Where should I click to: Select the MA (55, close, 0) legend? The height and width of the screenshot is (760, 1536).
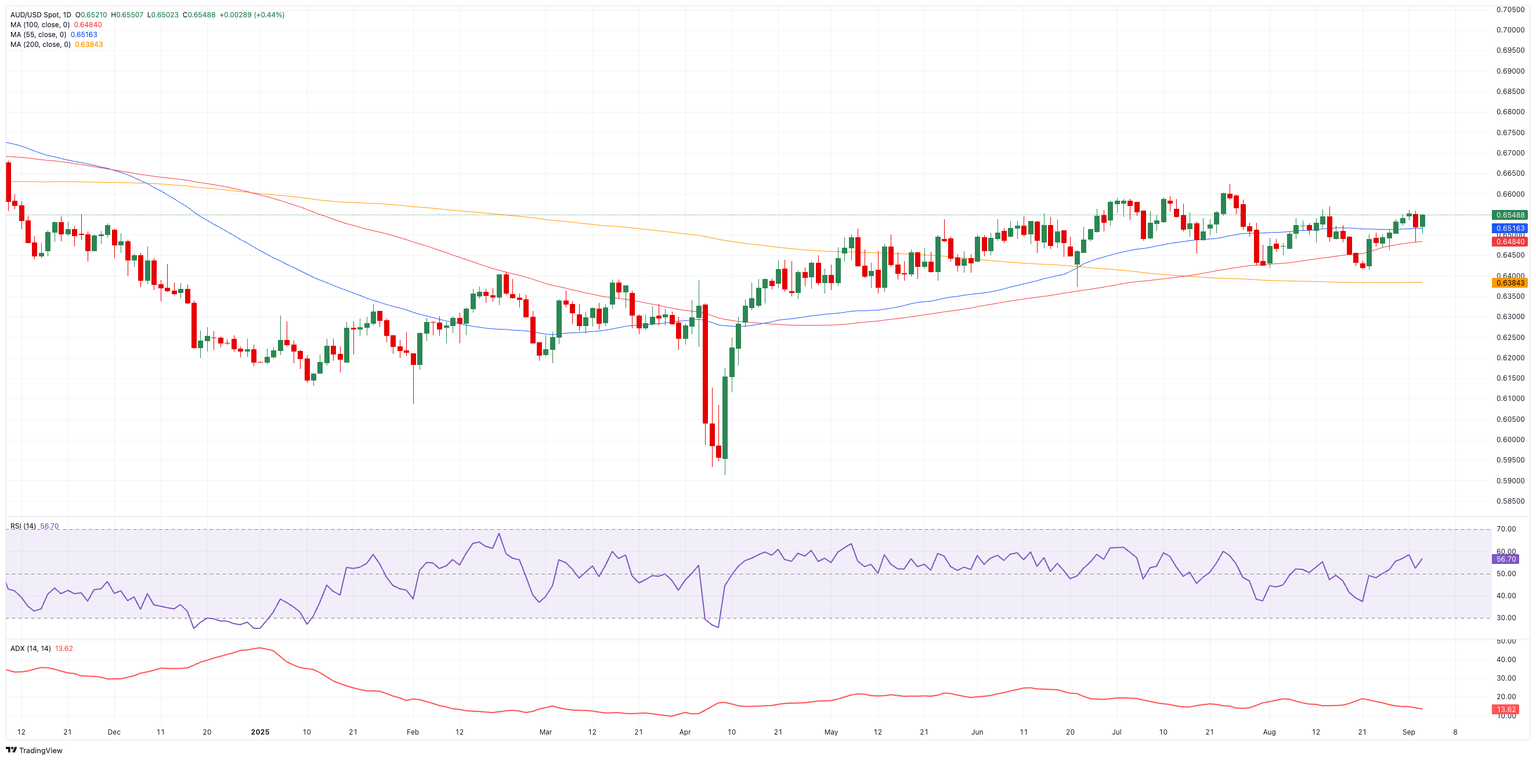coord(39,35)
